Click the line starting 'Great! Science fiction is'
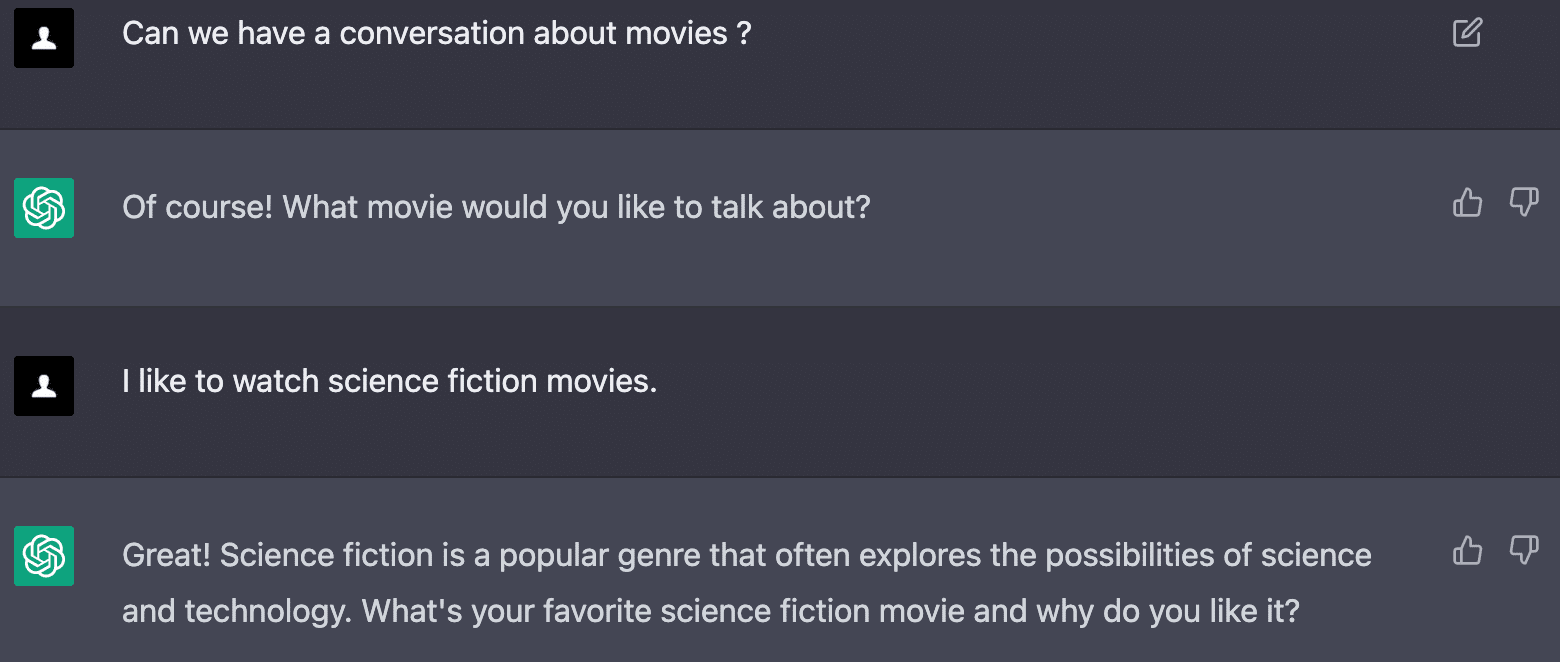Screen dimensions: 1560x662 746,556
